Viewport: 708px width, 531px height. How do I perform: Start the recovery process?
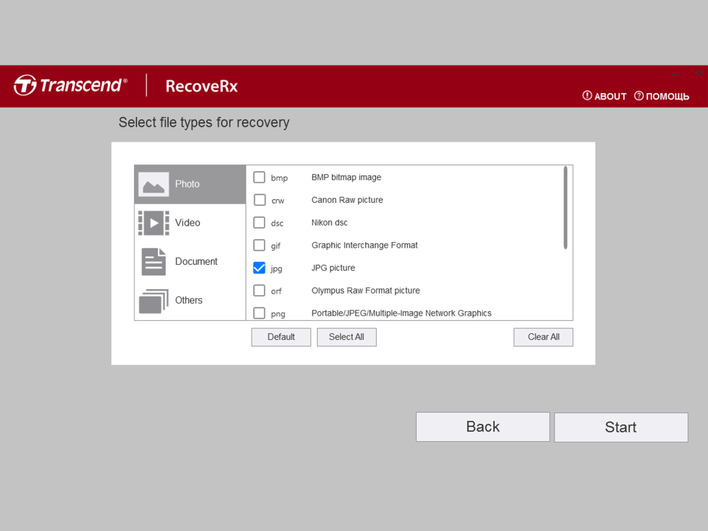pyautogui.click(x=621, y=427)
